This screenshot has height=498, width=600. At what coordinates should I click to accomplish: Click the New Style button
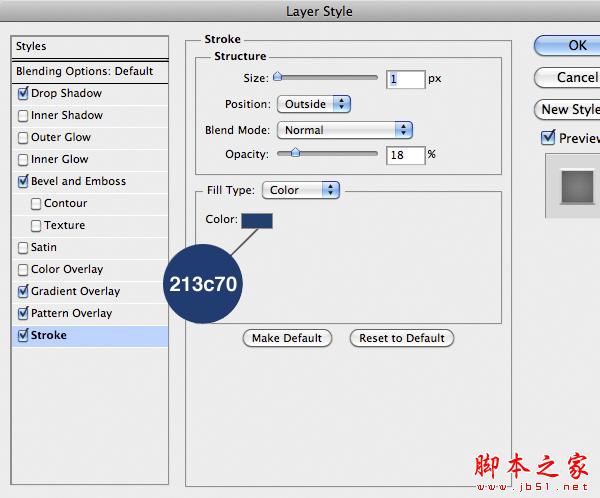click(x=567, y=109)
